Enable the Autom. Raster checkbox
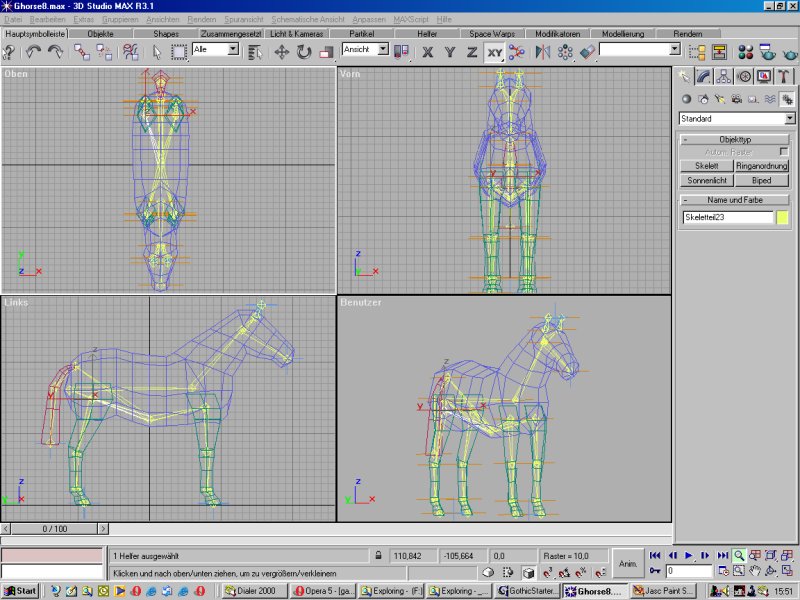The width and height of the screenshot is (800, 600). 784,152
